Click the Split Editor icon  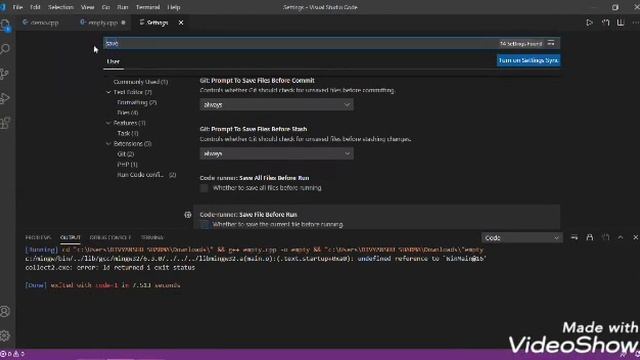coord(620,22)
